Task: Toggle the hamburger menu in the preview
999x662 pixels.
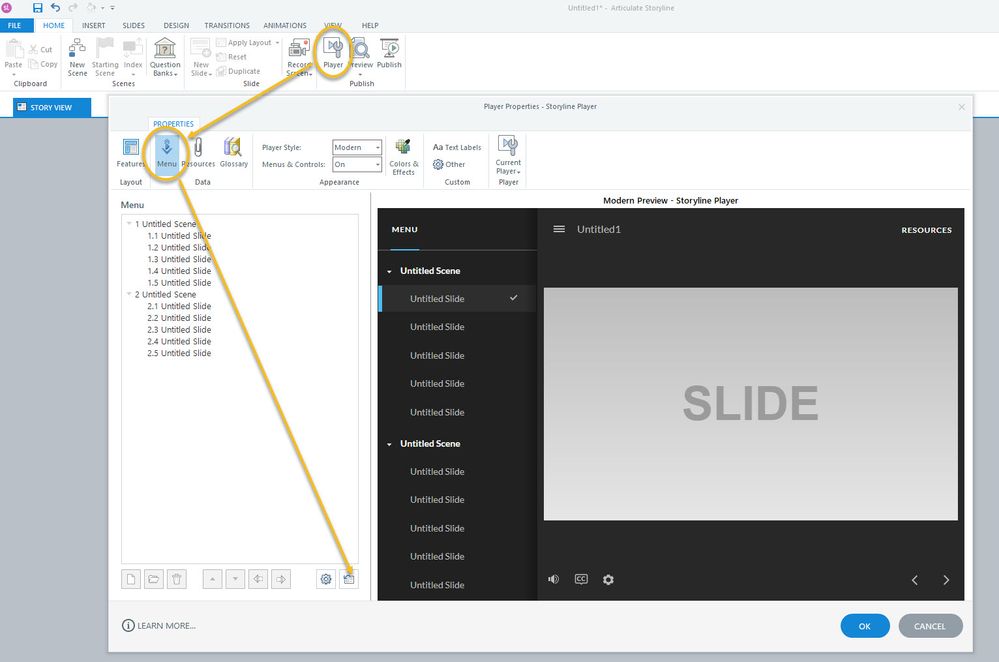Action: pyautogui.click(x=559, y=229)
